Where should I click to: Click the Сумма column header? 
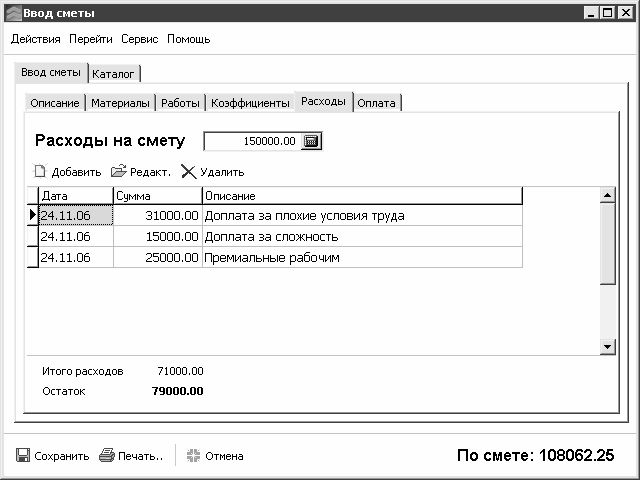(158, 196)
